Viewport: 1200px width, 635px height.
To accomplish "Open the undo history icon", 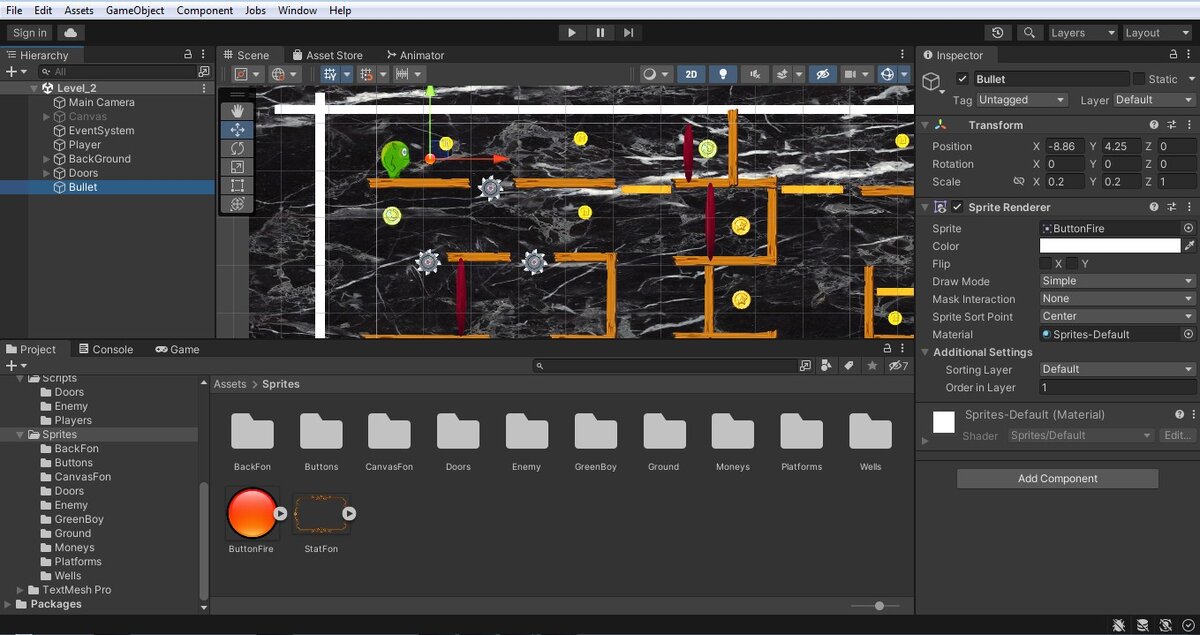I will pos(999,33).
